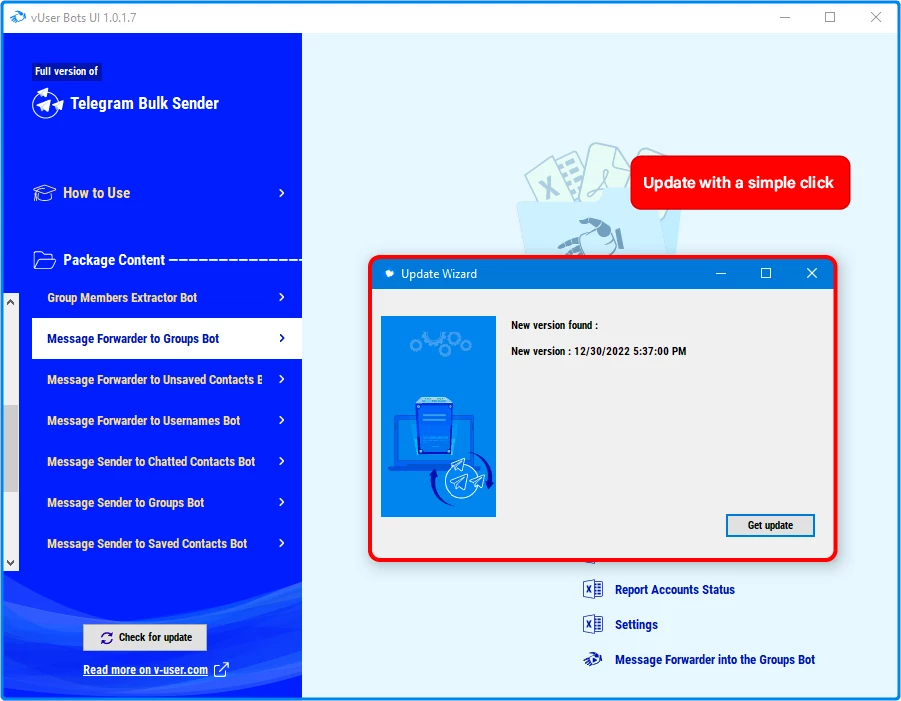The height and width of the screenshot is (701, 901).
Task: Expand Message Forwarder to Groups Bot chevron
Action: pyautogui.click(x=282, y=338)
